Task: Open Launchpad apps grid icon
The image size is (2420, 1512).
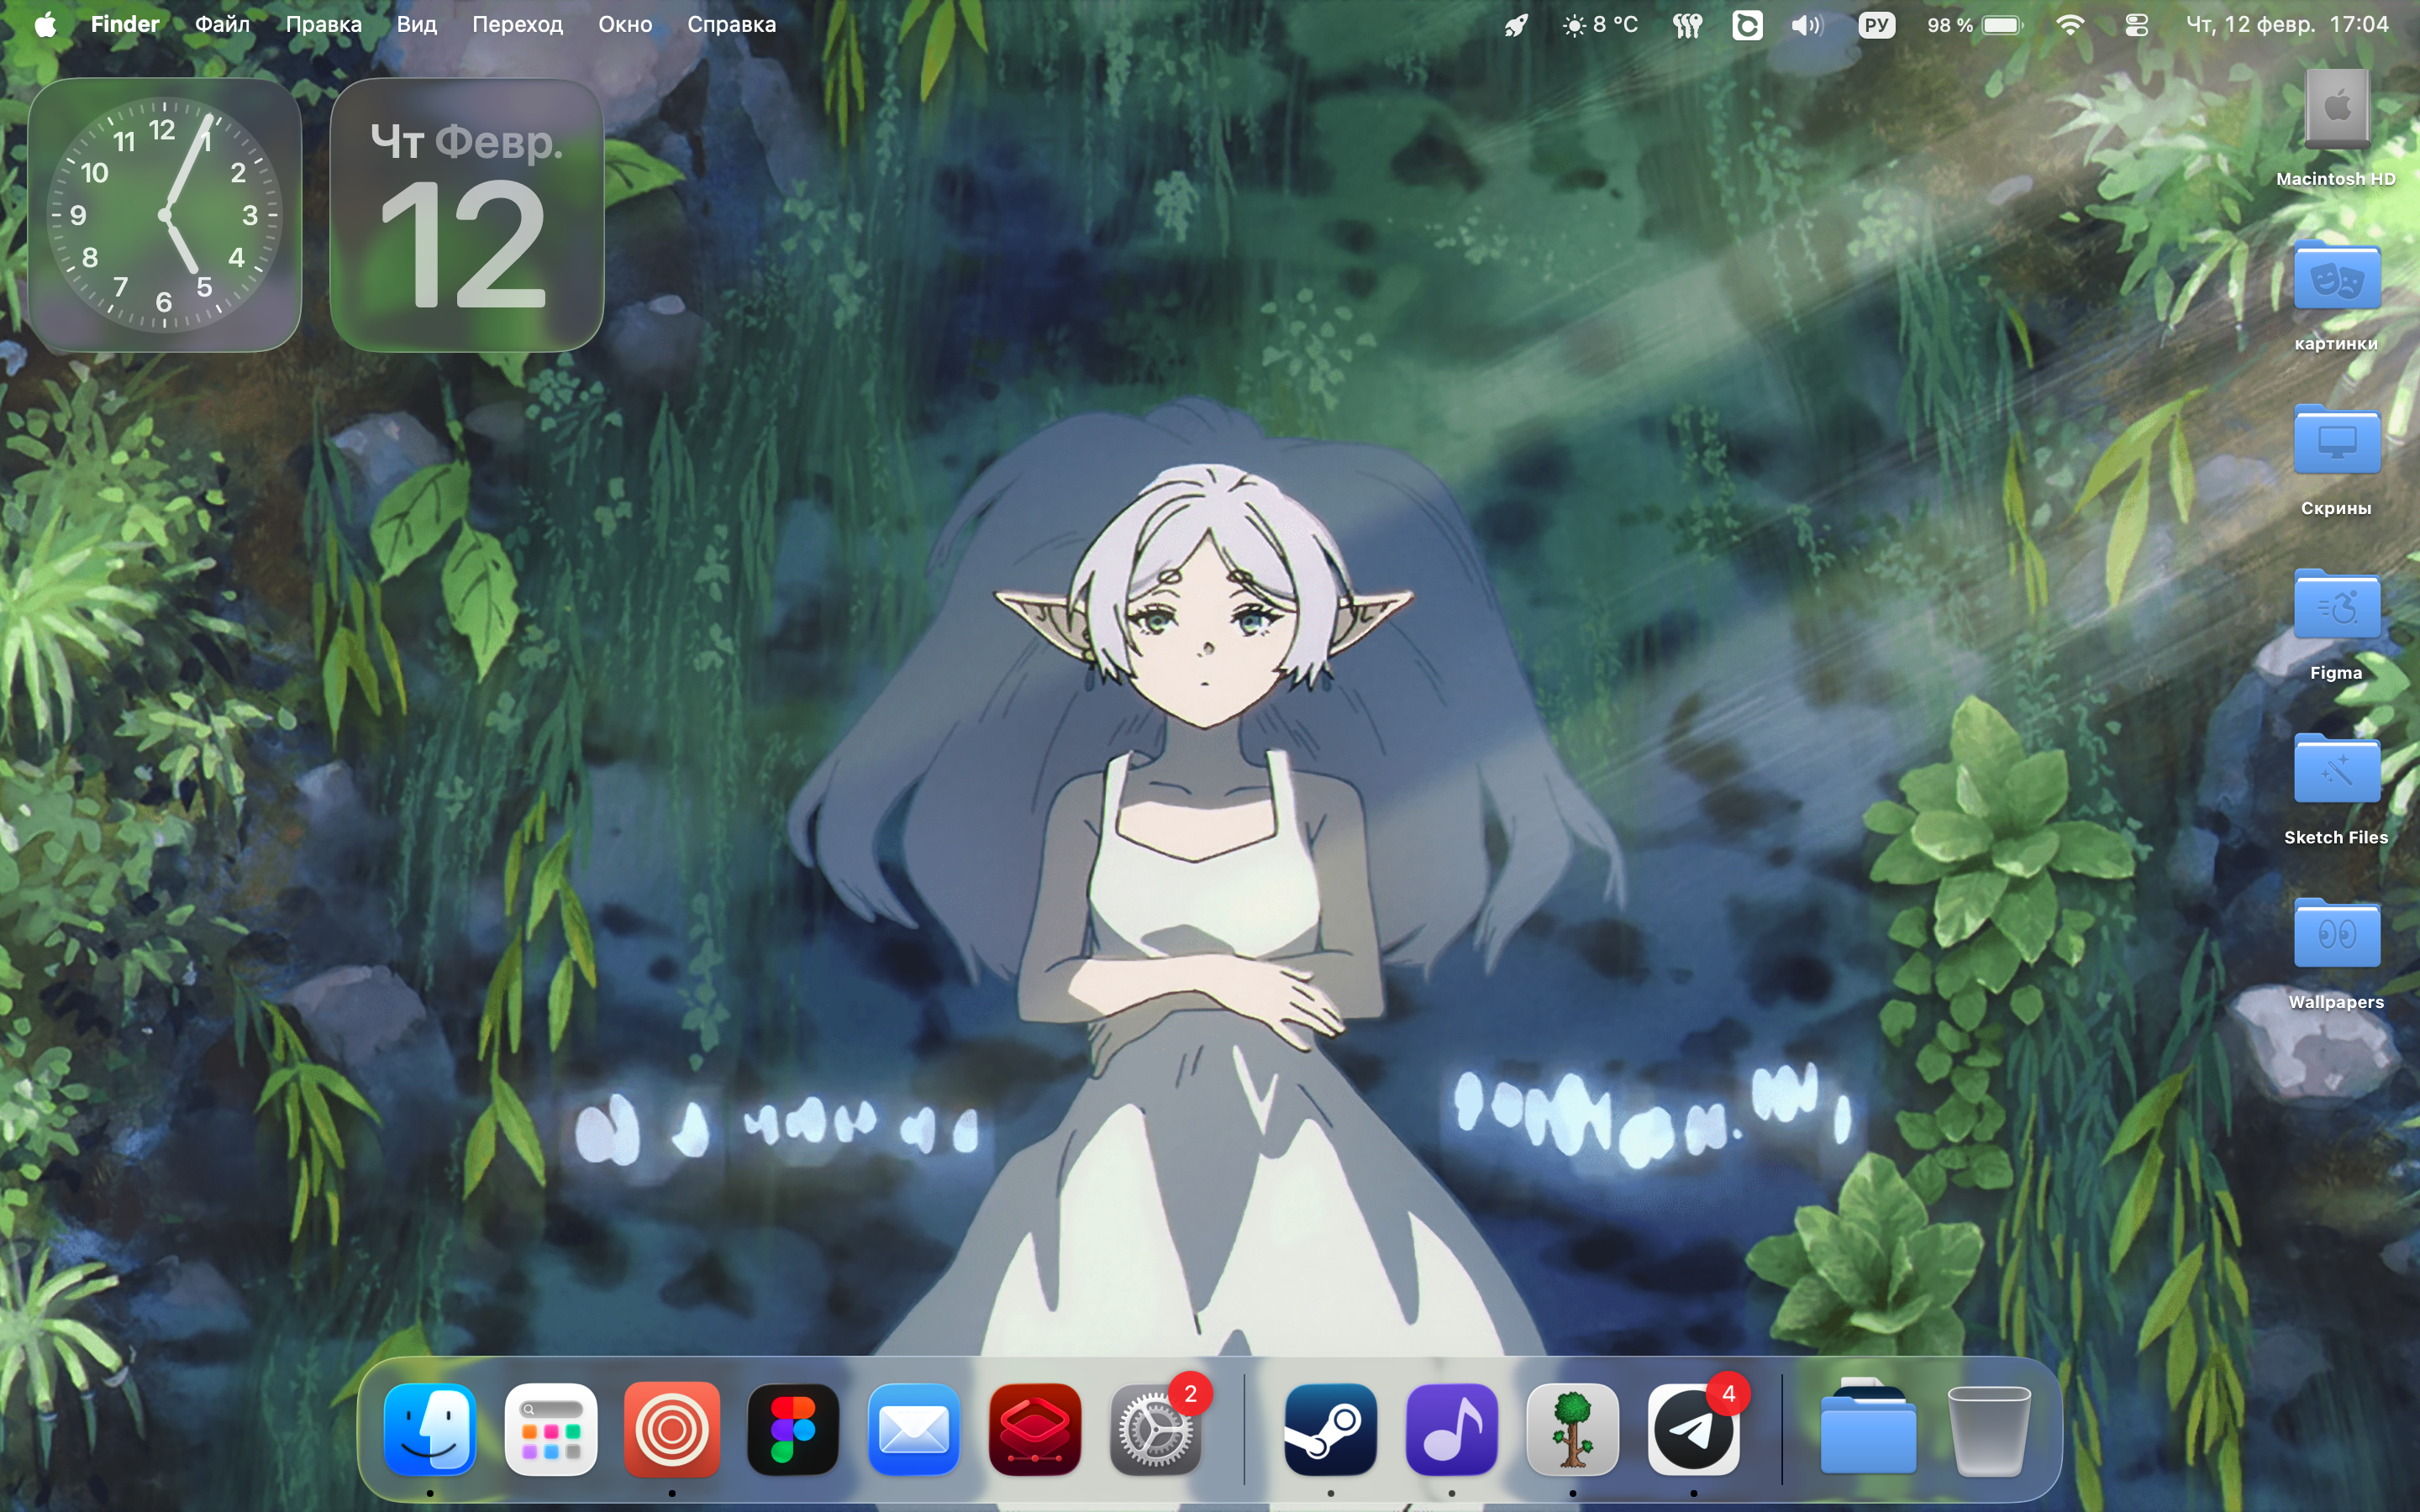Action: pyautogui.click(x=551, y=1430)
